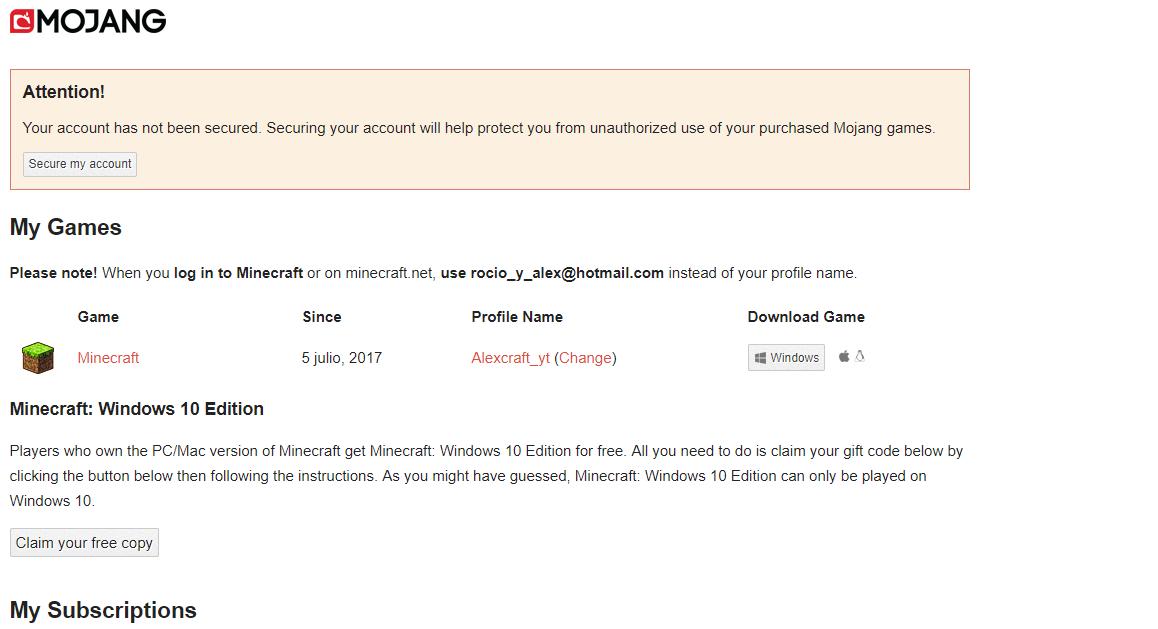
Task: Click the 'Players who own the PC/Mac version' text
Action: coord(486,476)
